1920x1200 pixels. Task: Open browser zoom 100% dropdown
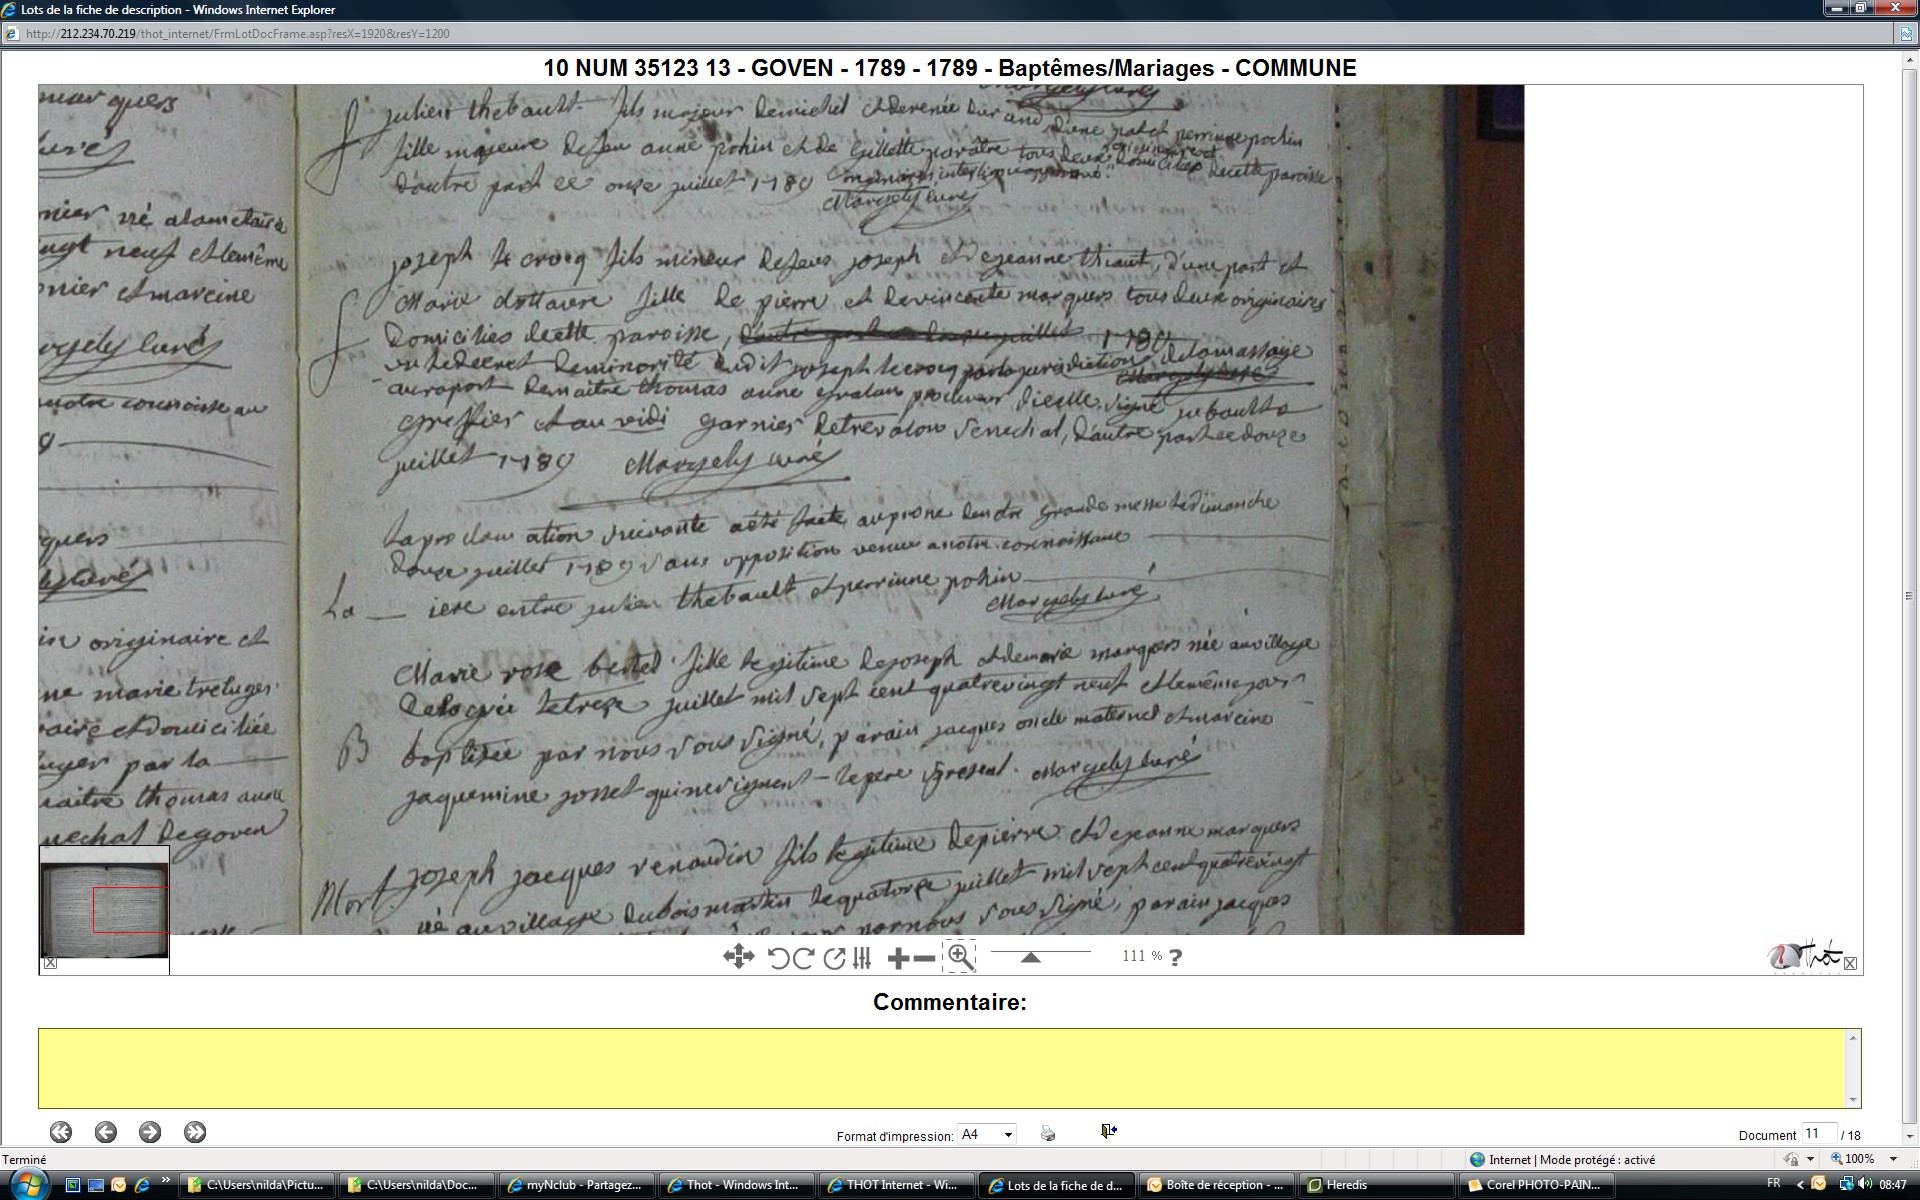pyautogui.click(x=1893, y=1159)
